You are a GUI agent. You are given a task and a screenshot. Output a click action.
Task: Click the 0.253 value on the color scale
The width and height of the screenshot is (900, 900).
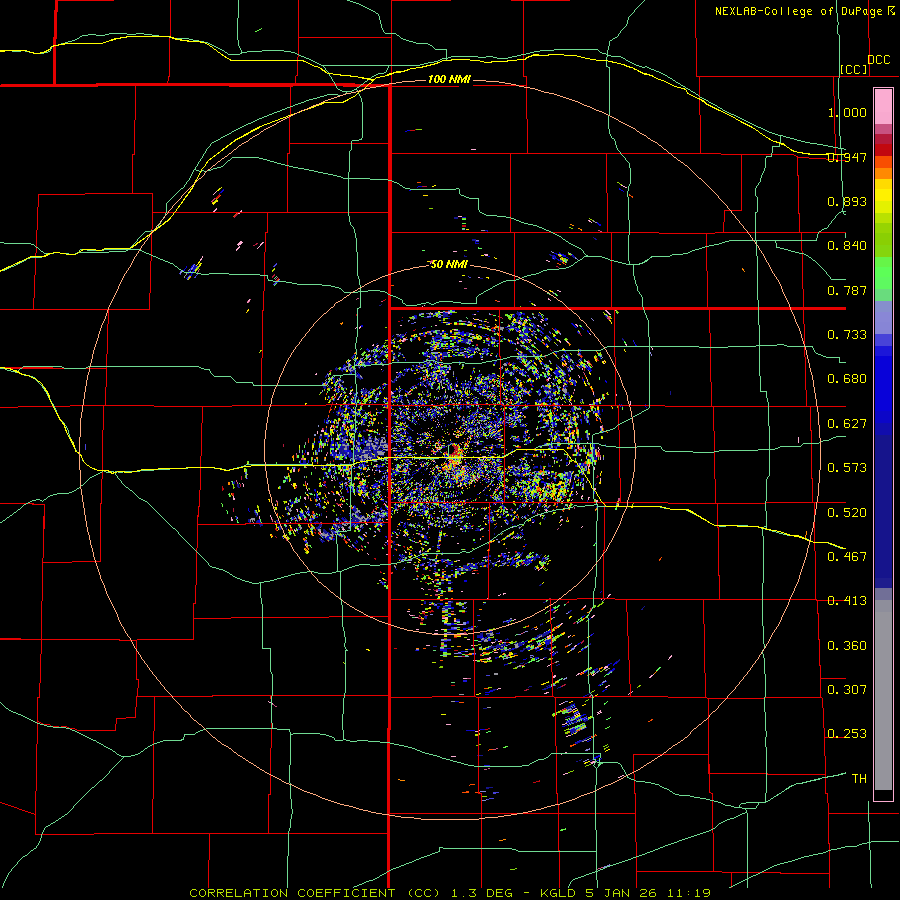click(847, 734)
